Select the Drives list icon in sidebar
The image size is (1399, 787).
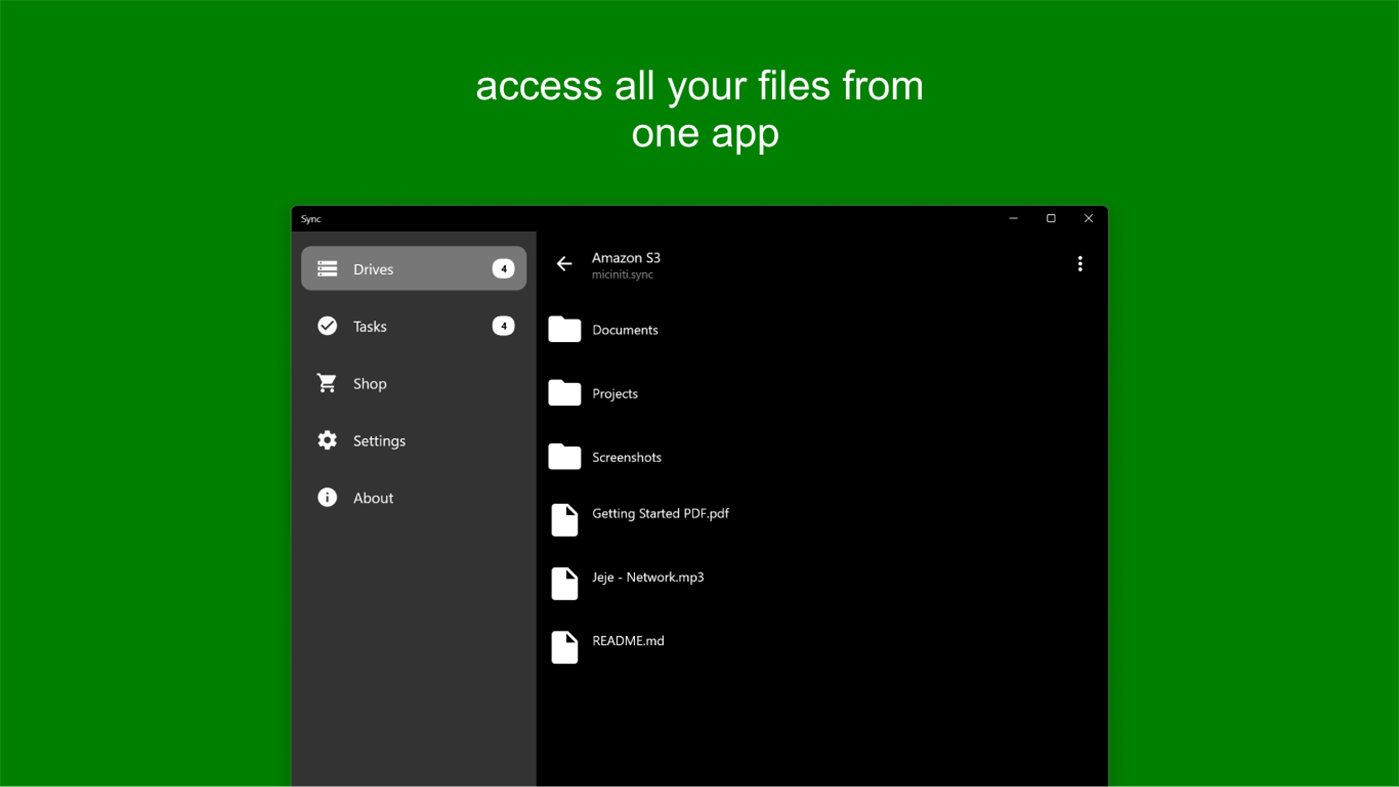click(x=327, y=268)
